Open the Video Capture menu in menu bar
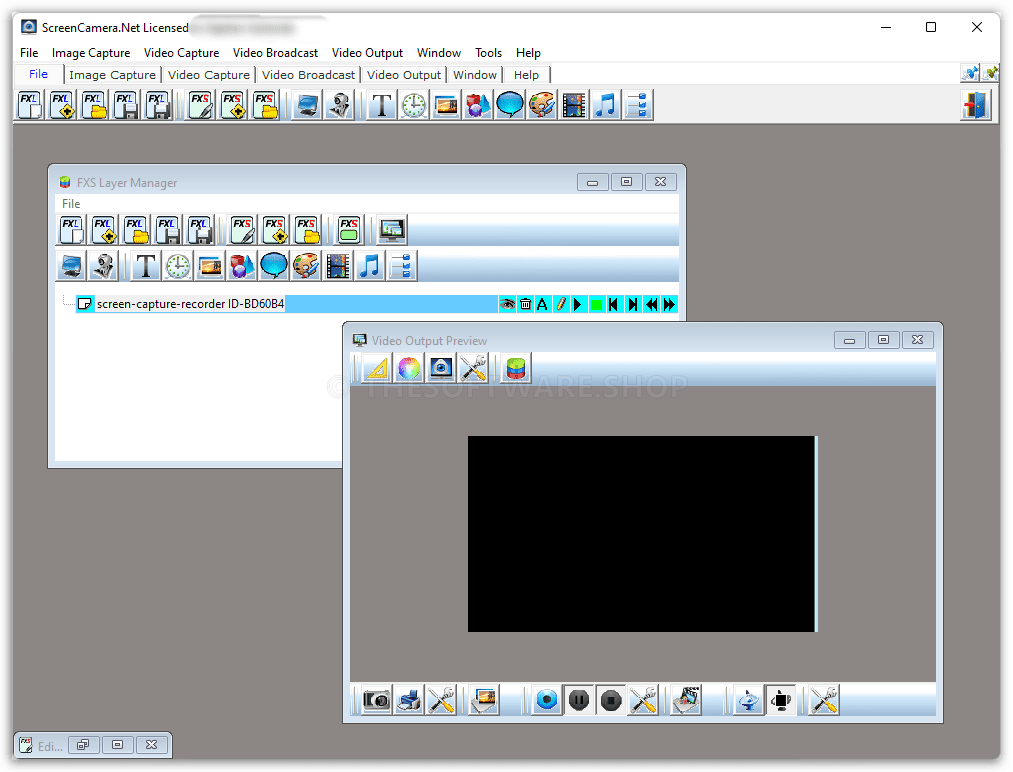Image resolution: width=1013 pixels, height=772 pixels. pyautogui.click(x=181, y=53)
